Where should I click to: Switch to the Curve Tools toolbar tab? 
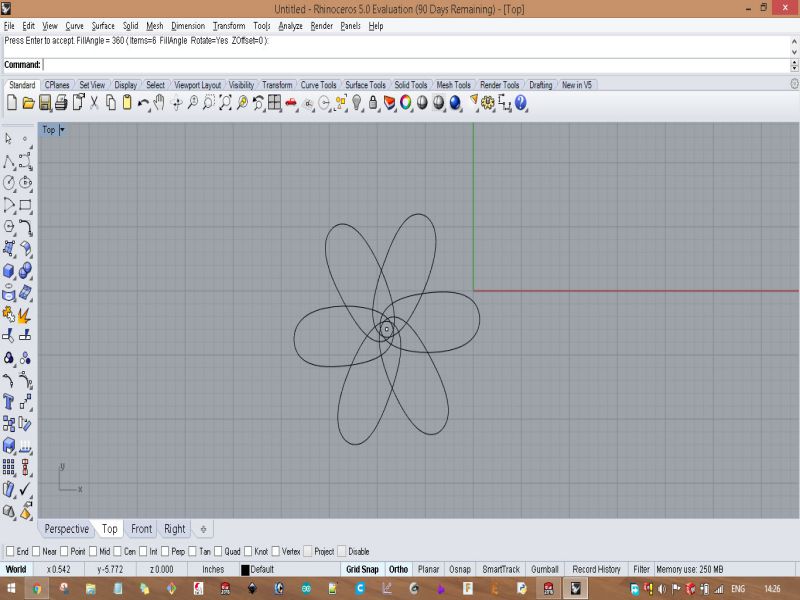coord(318,85)
